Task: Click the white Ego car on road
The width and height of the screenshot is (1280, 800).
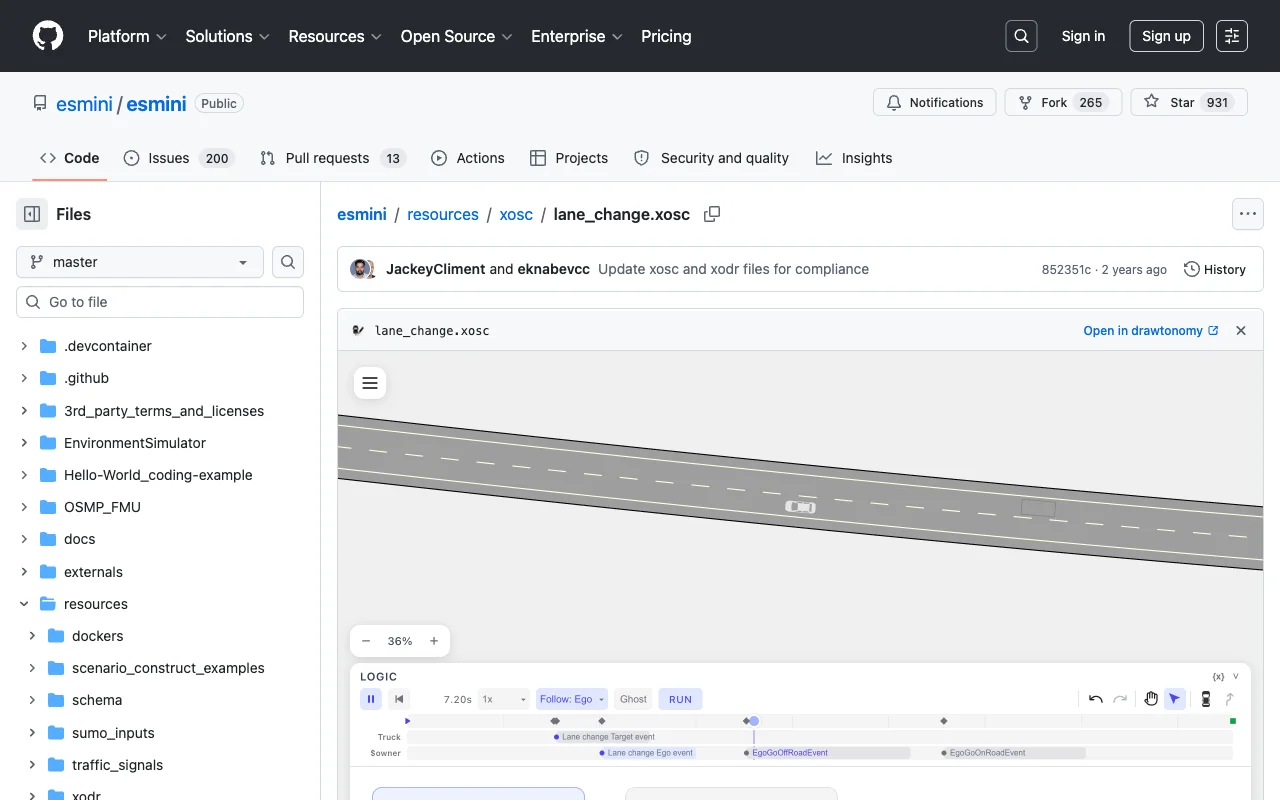Action: click(800, 507)
